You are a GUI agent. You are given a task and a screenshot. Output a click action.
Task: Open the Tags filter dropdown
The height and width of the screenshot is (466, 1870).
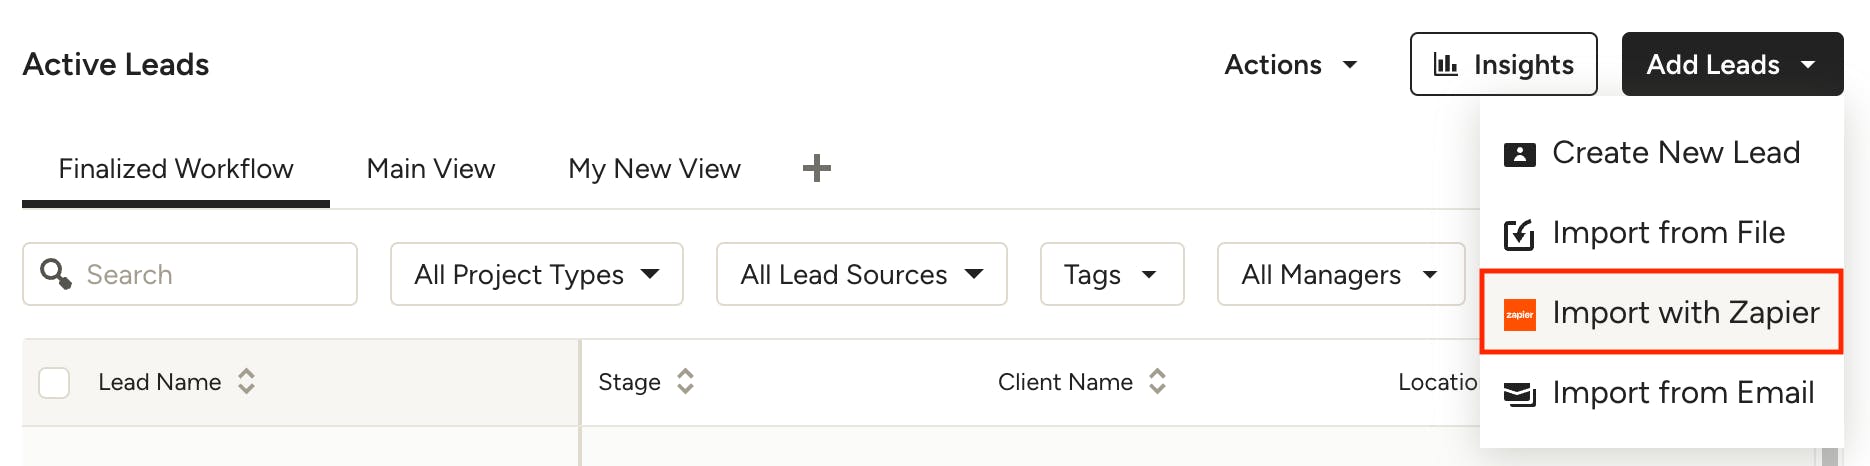point(1112,274)
